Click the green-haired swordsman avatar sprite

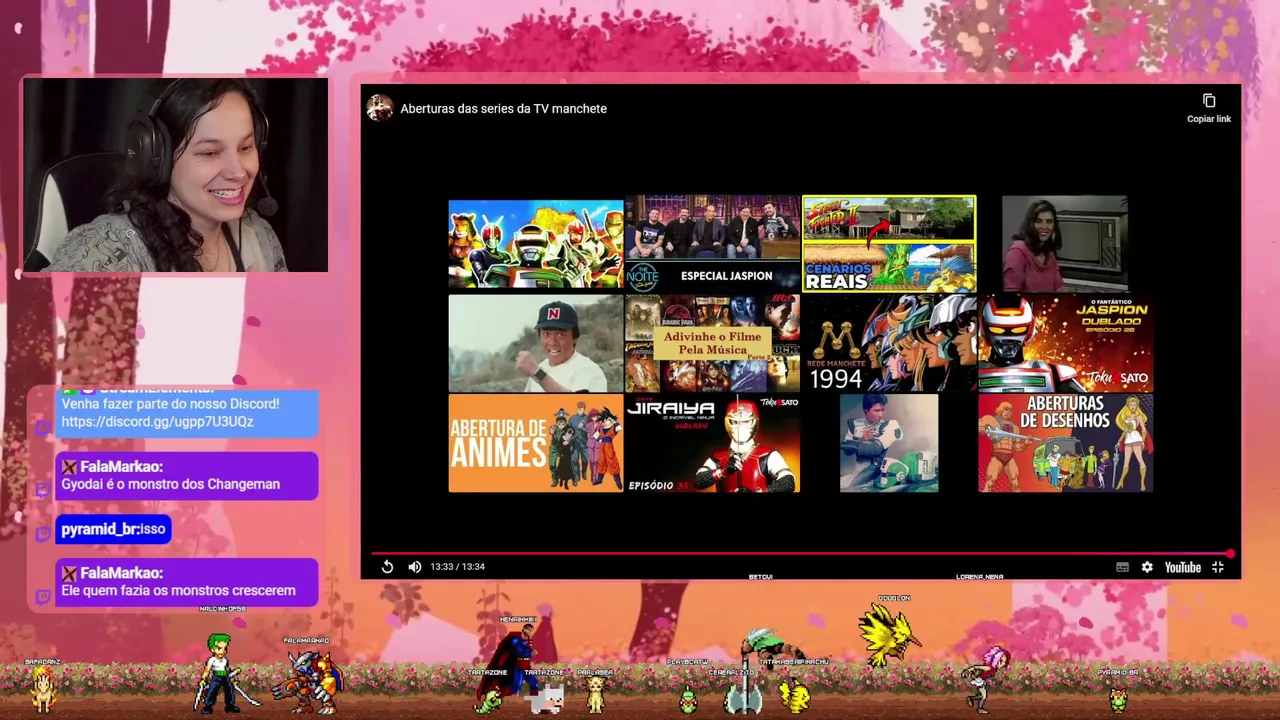(222, 672)
